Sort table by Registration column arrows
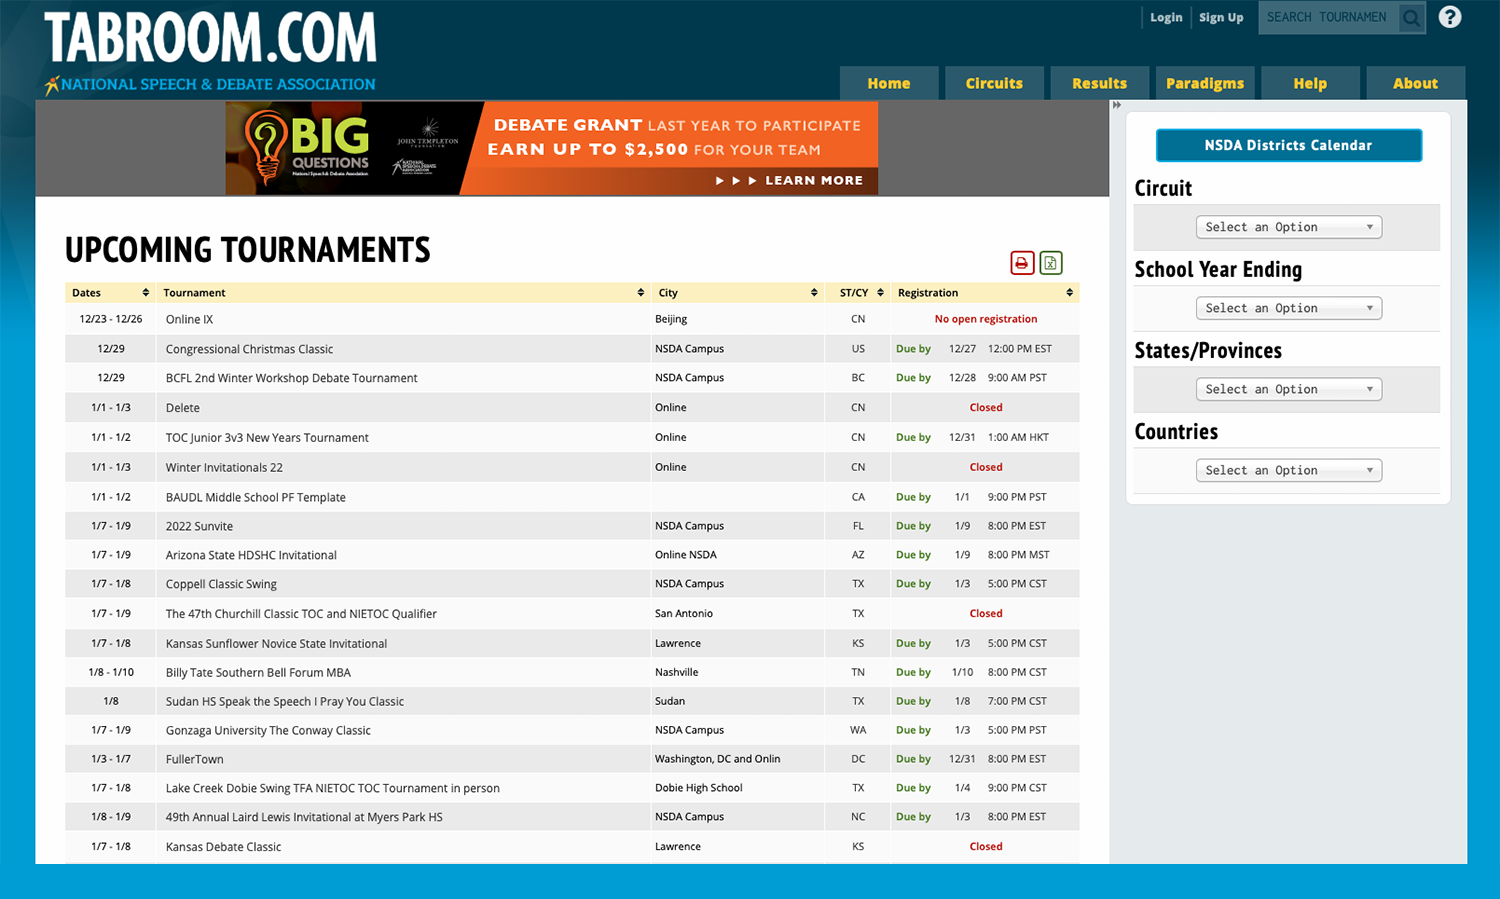The image size is (1500, 899). click(1069, 293)
